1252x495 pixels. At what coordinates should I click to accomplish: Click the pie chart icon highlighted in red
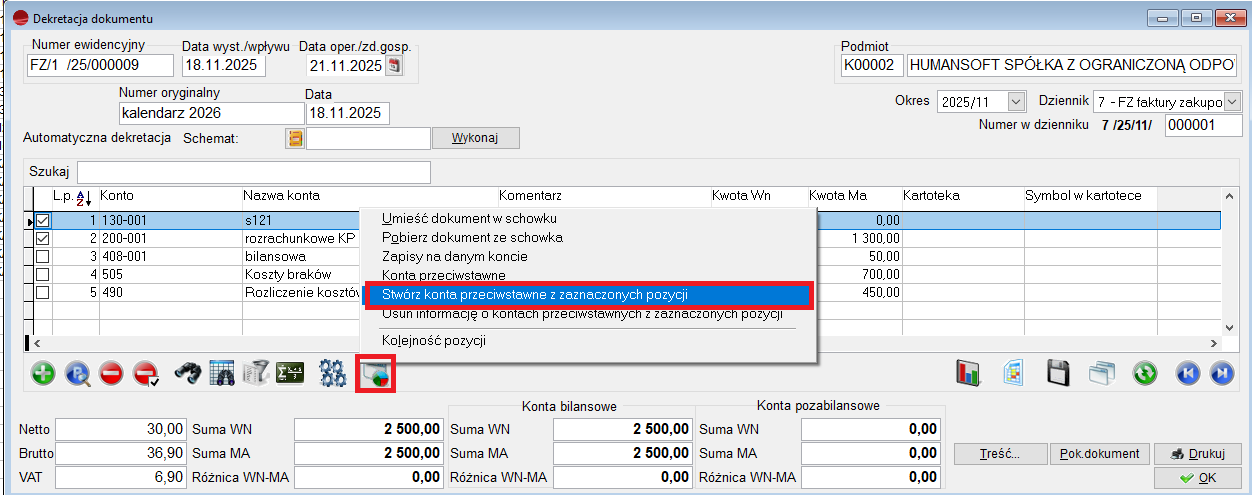coord(375,374)
